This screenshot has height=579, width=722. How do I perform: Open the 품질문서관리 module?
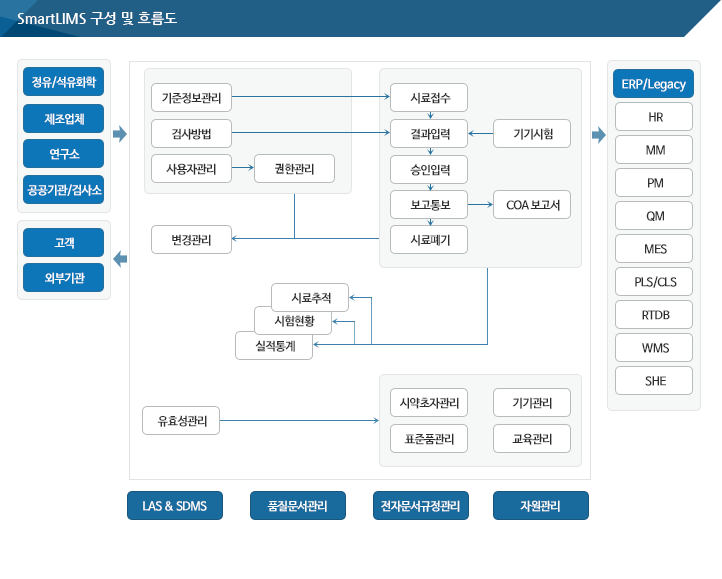(297, 506)
